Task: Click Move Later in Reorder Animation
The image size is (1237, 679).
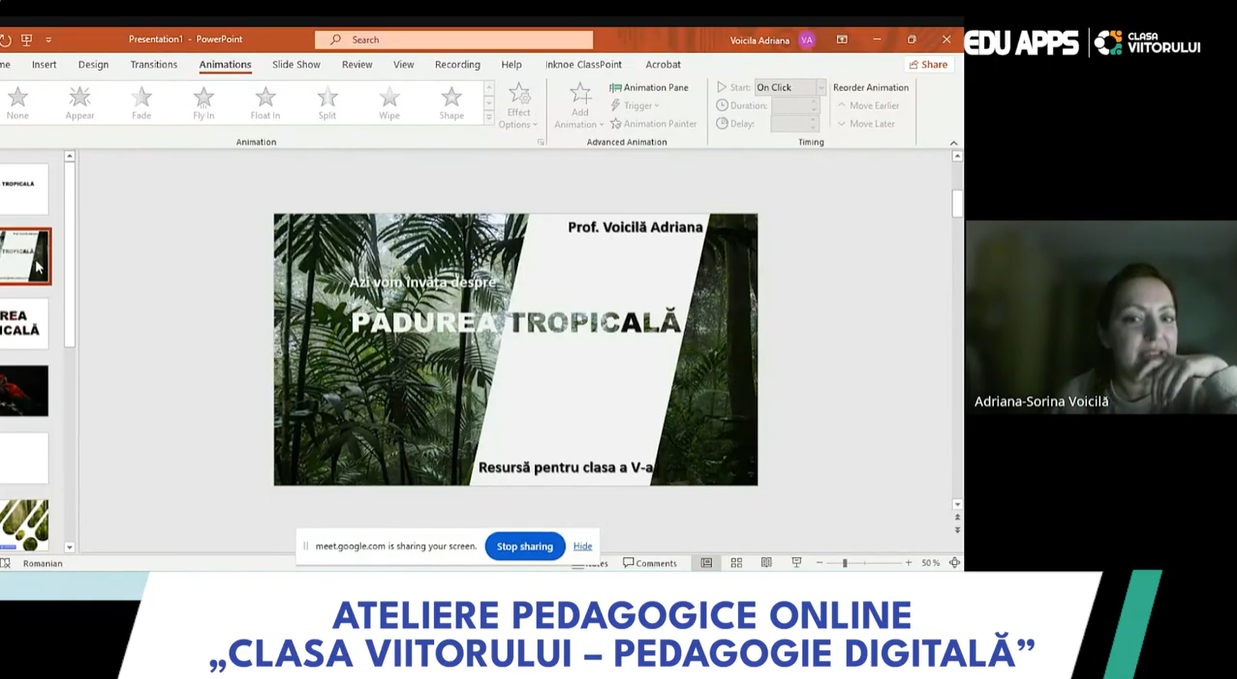Action: [866, 123]
